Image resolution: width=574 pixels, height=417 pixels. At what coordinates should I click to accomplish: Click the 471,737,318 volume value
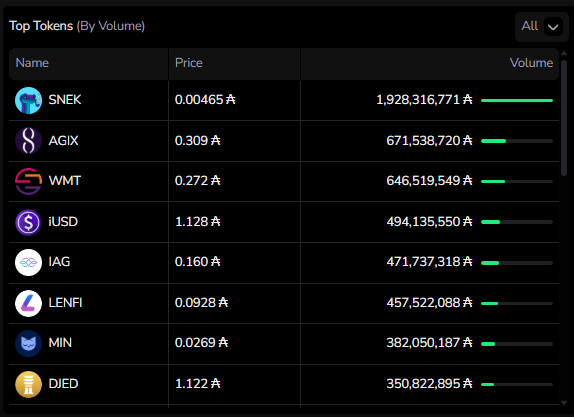pyautogui.click(x=429, y=262)
